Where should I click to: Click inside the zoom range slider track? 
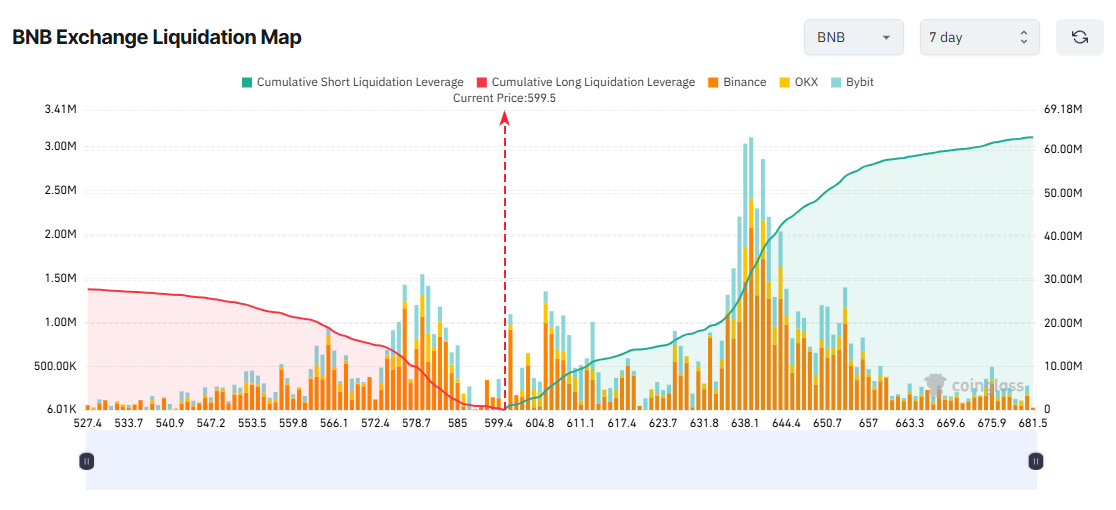click(560, 461)
